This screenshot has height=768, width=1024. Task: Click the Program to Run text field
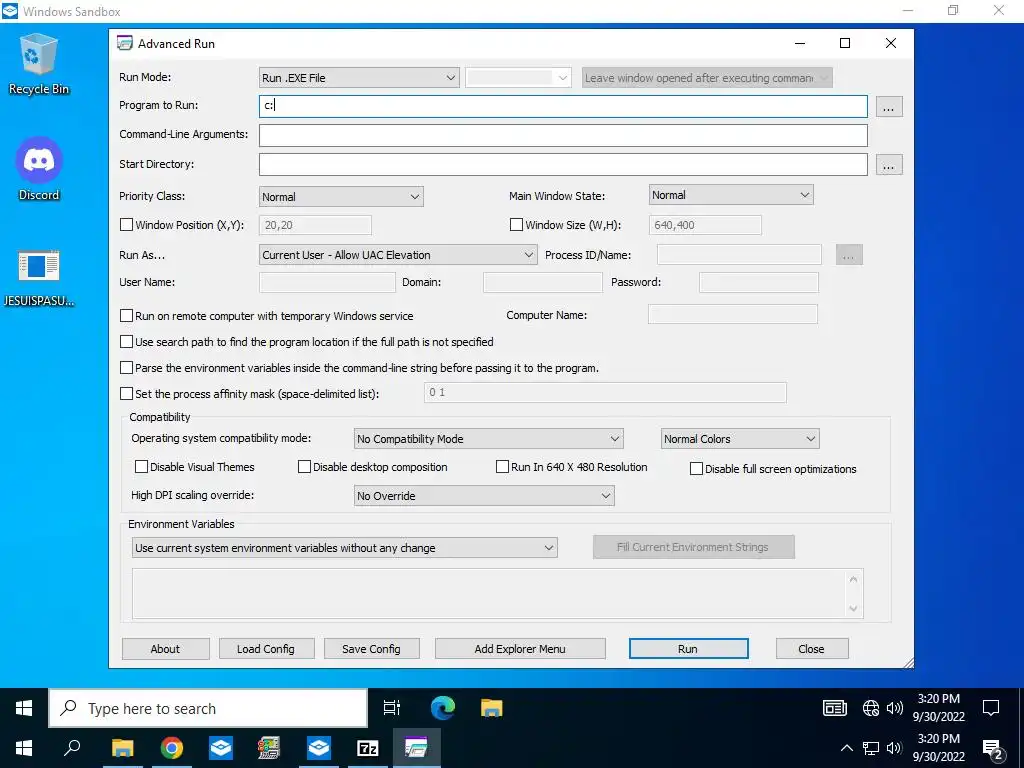563,106
